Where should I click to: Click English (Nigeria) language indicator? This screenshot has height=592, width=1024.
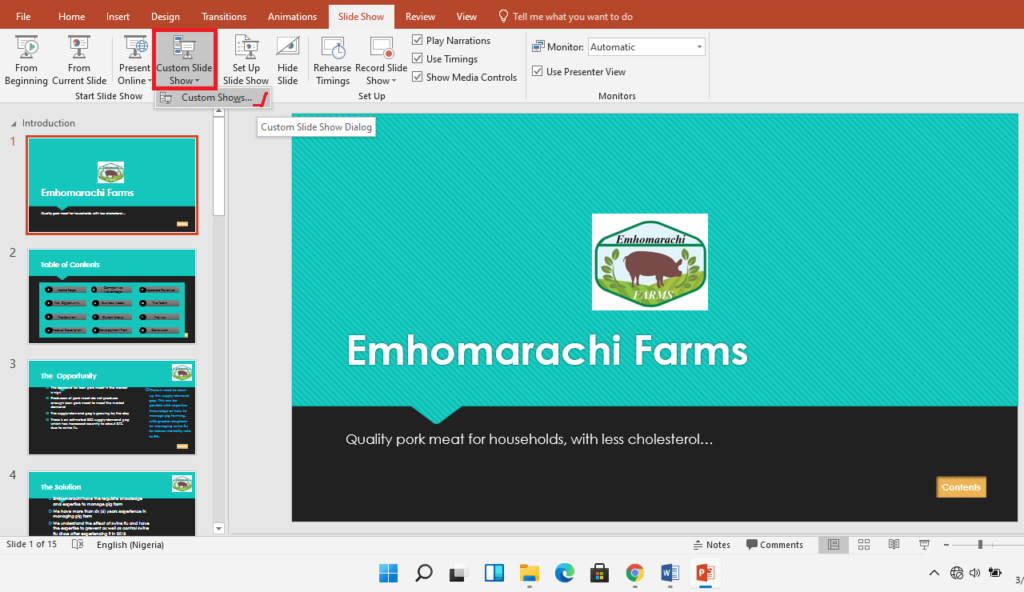pos(130,544)
